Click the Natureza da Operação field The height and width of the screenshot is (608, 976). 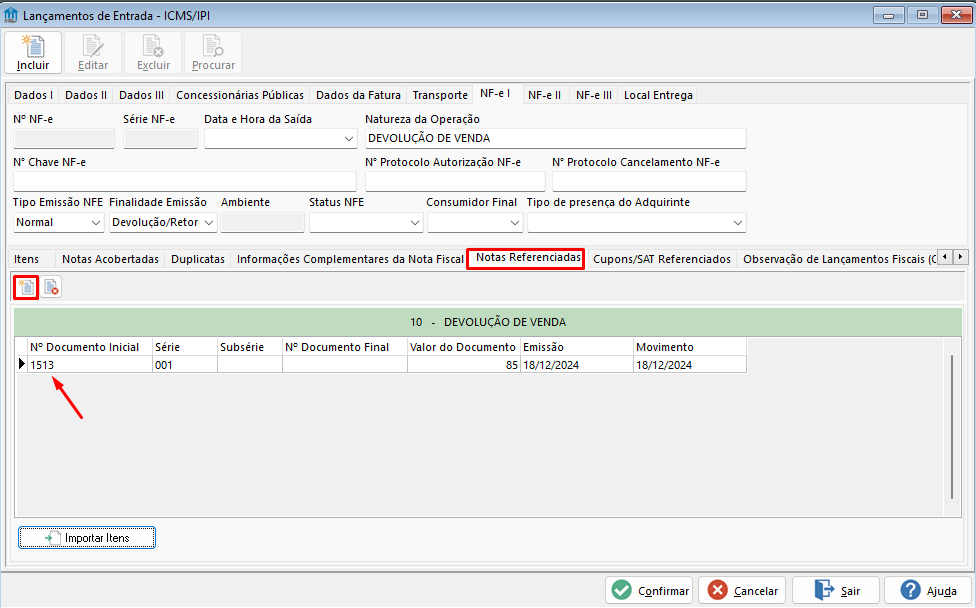[555, 138]
